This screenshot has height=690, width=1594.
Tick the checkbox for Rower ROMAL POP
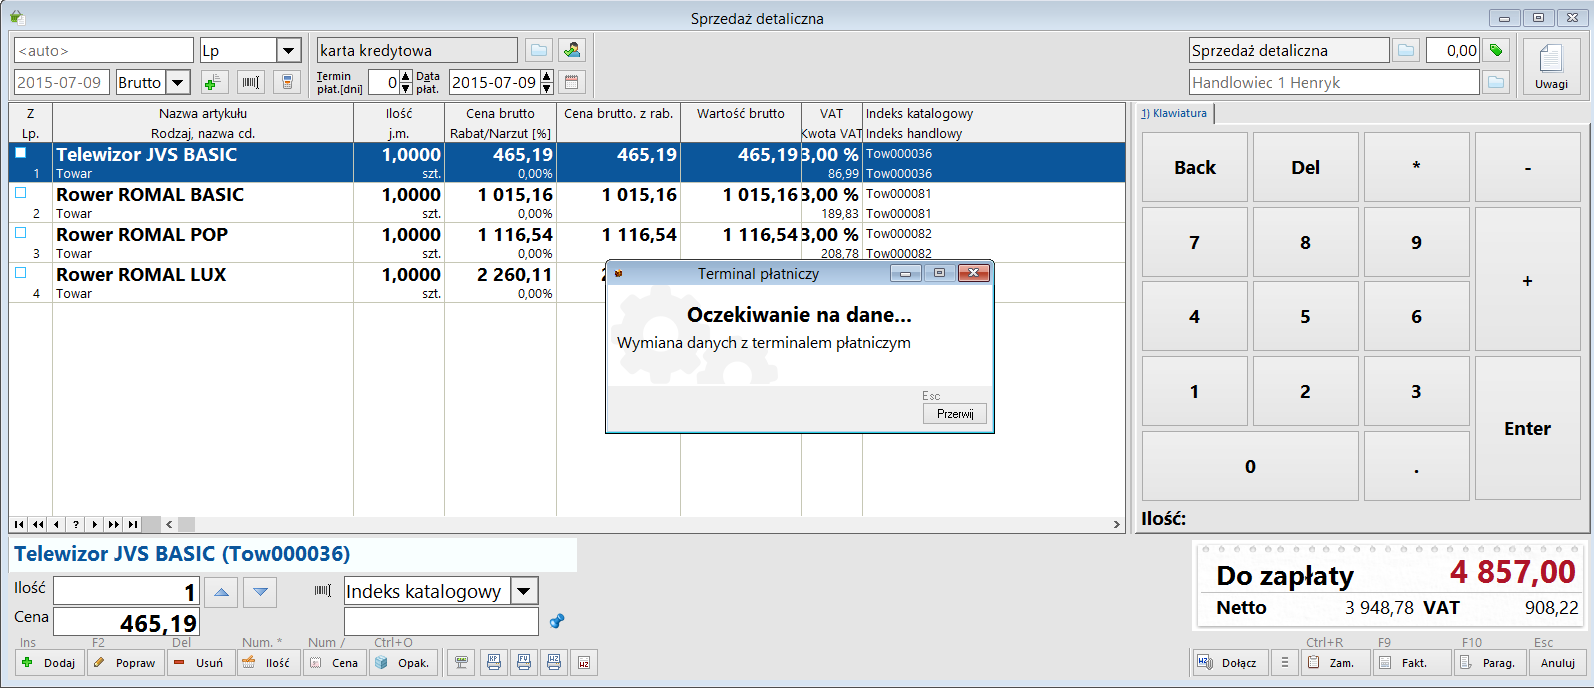click(x=20, y=233)
